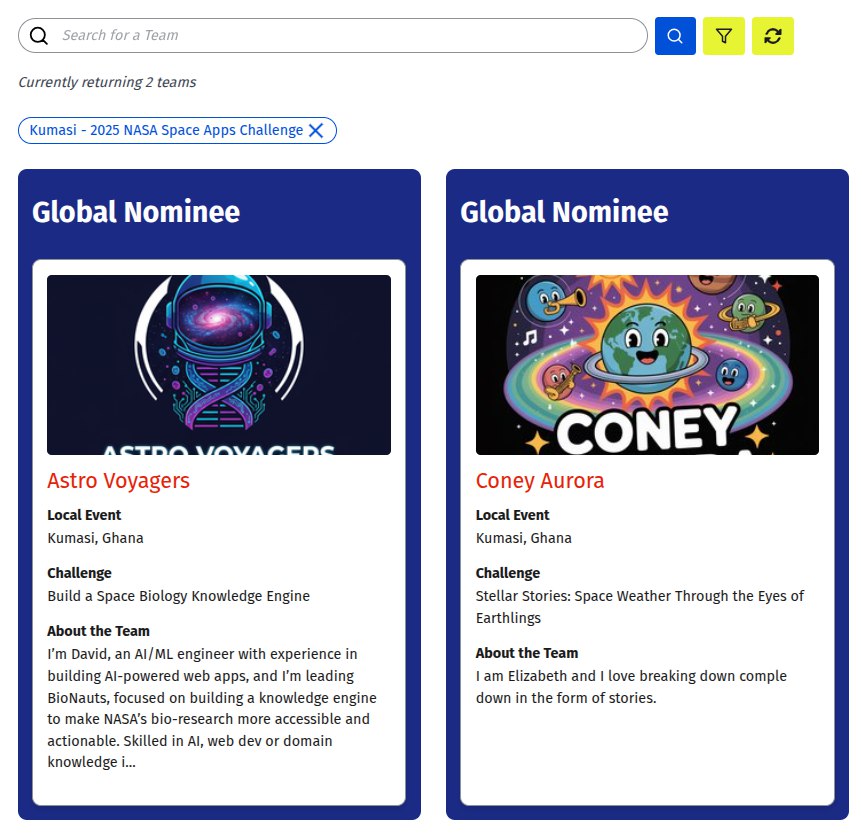Click 'Kumasi, Ghana' under Astro Voyagers
Viewport: 862px width, 836px height.
[95, 538]
